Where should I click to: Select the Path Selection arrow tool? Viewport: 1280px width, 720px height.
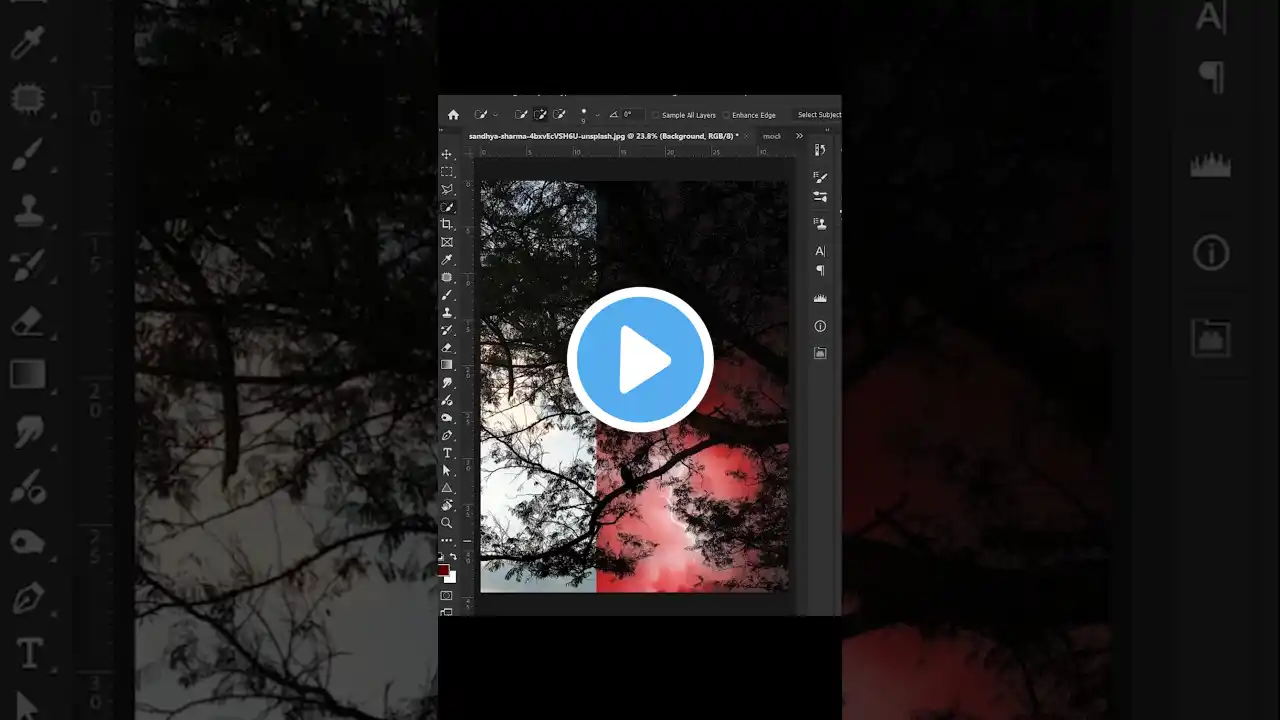pos(447,470)
